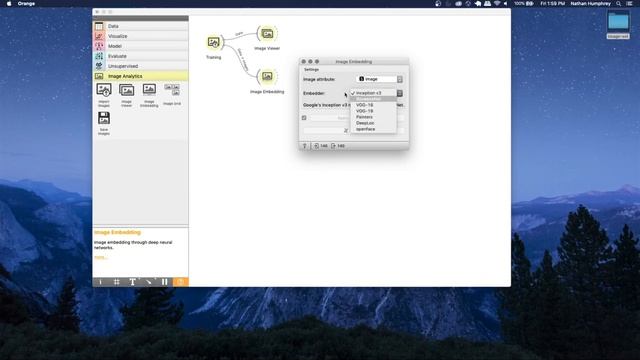This screenshot has height=360, width=640.
Task: Click the Image Viewer node on canvas
Action: [267, 34]
